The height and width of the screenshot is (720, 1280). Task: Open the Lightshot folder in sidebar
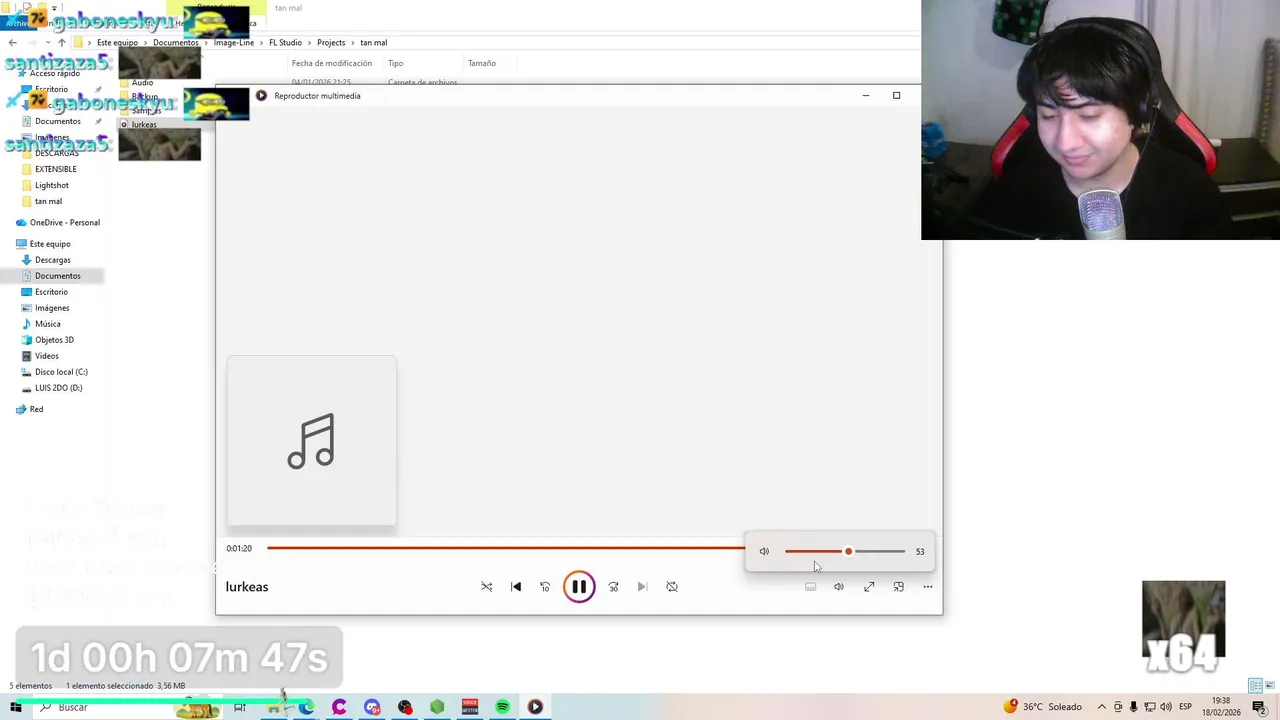(x=52, y=185)
